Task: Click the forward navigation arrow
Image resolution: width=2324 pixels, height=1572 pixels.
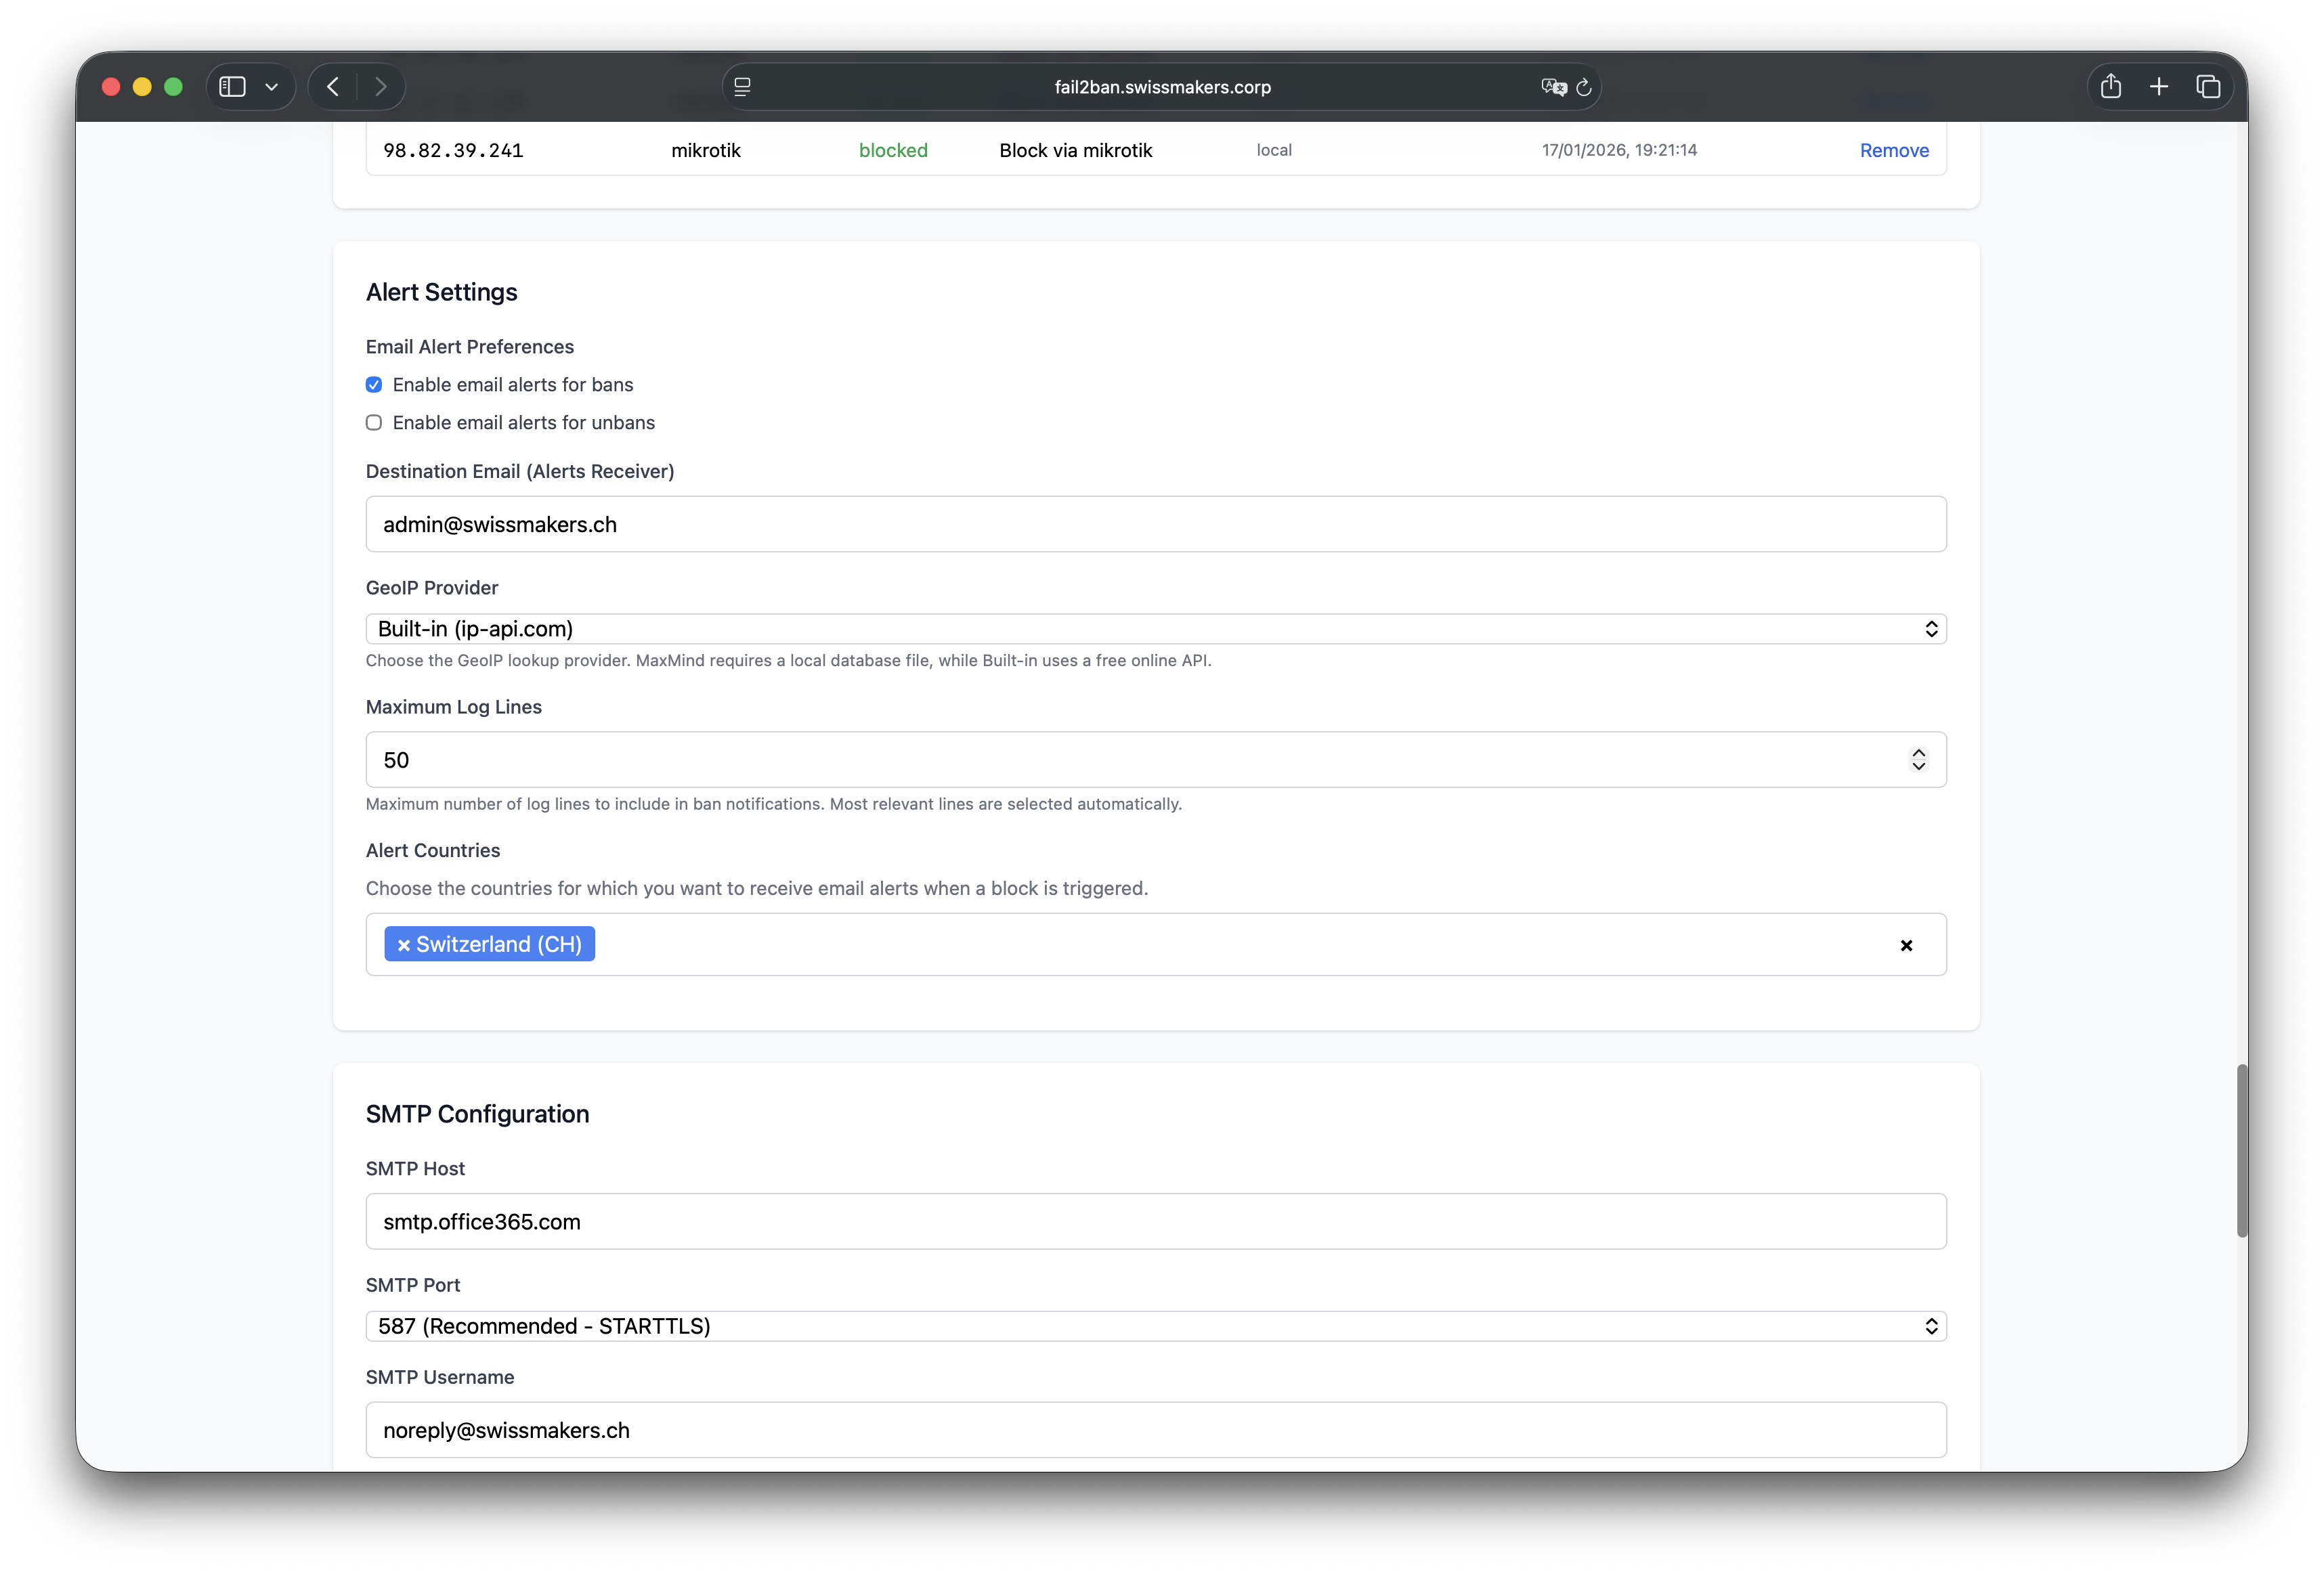Action: click(x=381, y=87)
